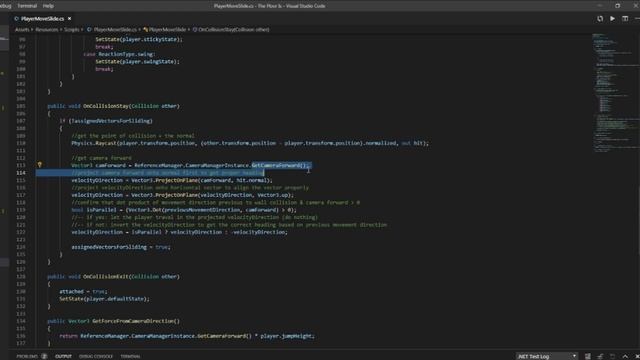Switch to the DEBUG CONSOLE panel tab
Viewport: 640px width, 360px height.
(96, 356)
